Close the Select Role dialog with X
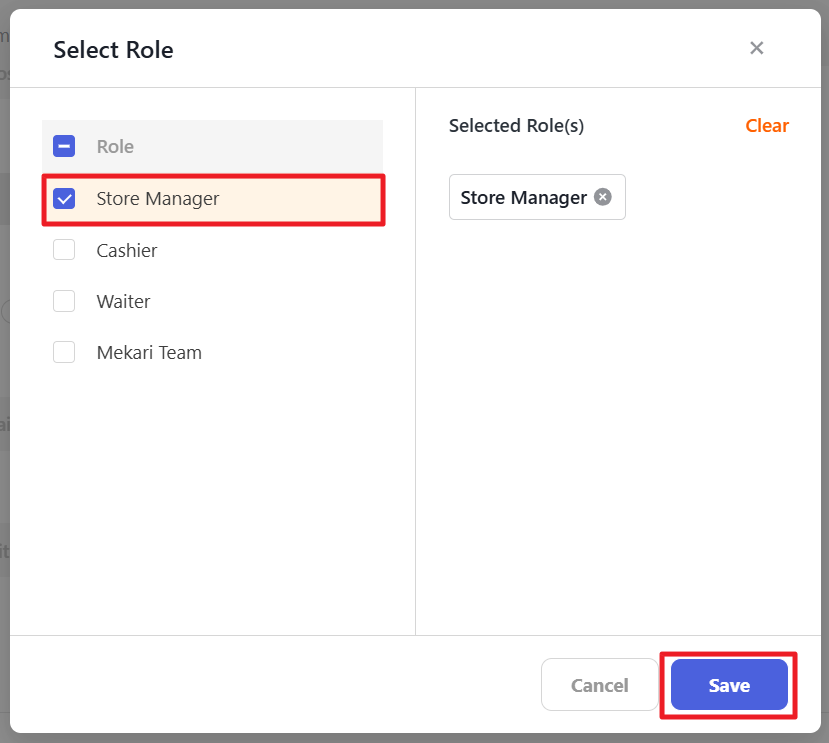Image resolution: width=829 pixels, height=743 pixels. coord(756,48)
